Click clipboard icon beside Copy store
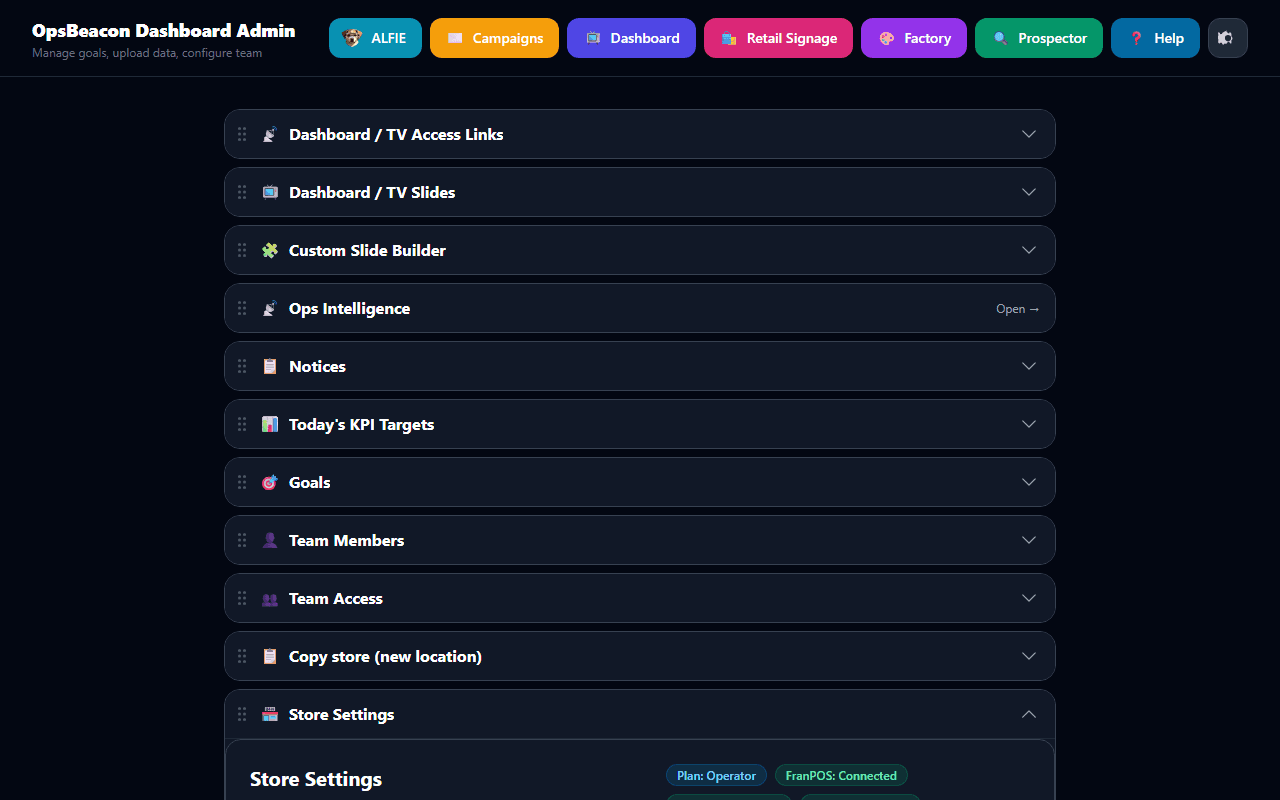 tap(270, 656)
